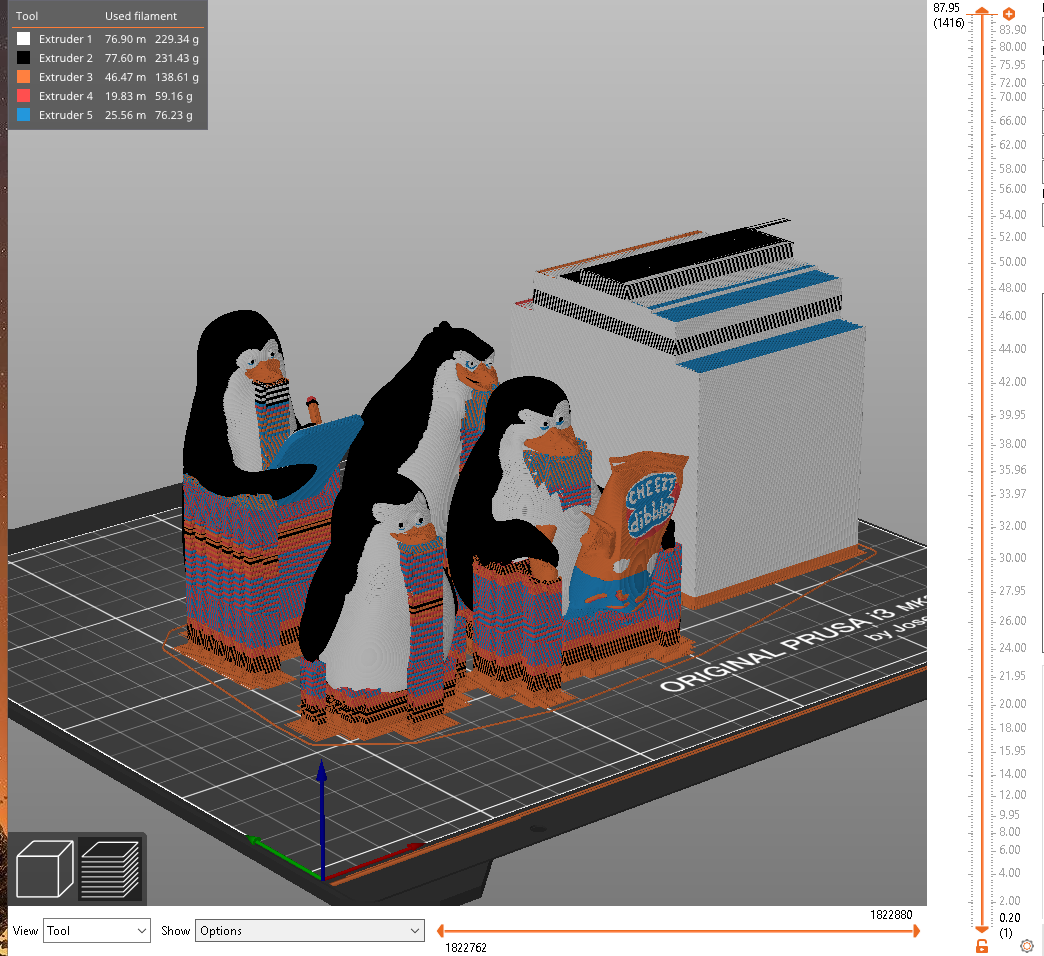Click the Extruder 1 legend label
The image size is (1044, 956).
coord(65,39)
